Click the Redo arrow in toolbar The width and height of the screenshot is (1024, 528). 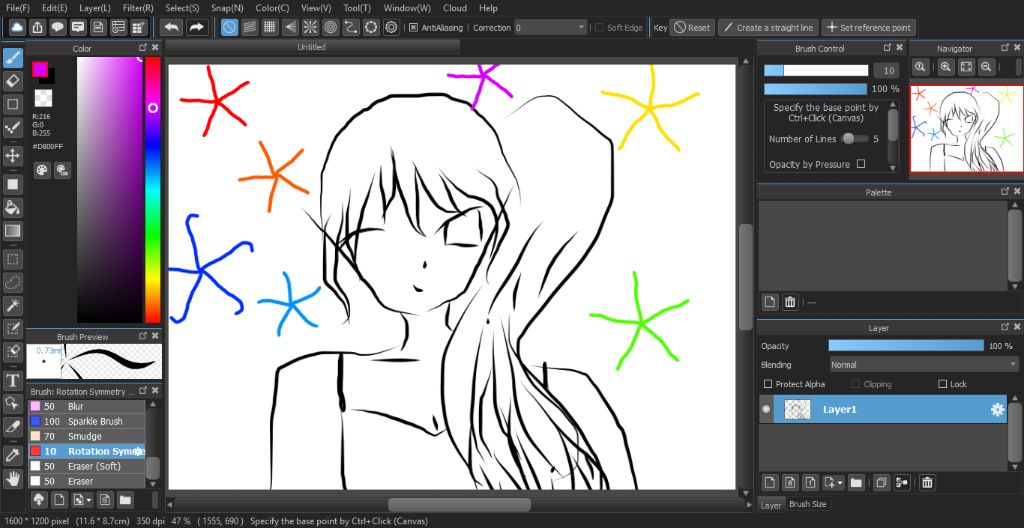(195, 27)
